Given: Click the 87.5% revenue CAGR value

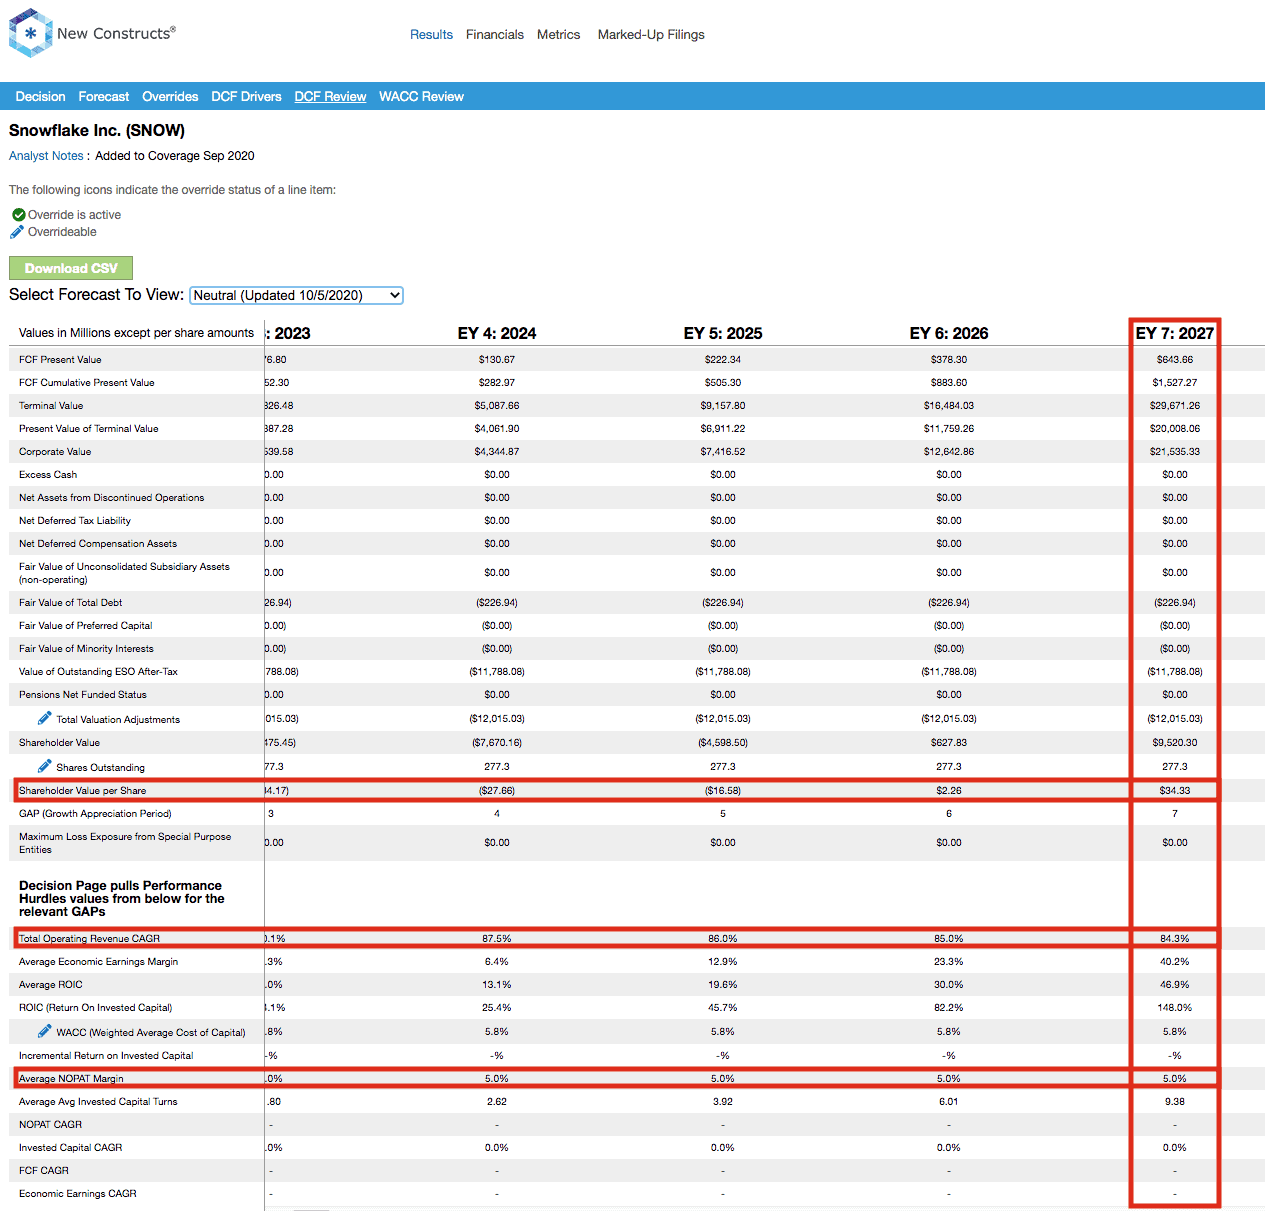Looking at the screenshot, I should pos(497,939).
